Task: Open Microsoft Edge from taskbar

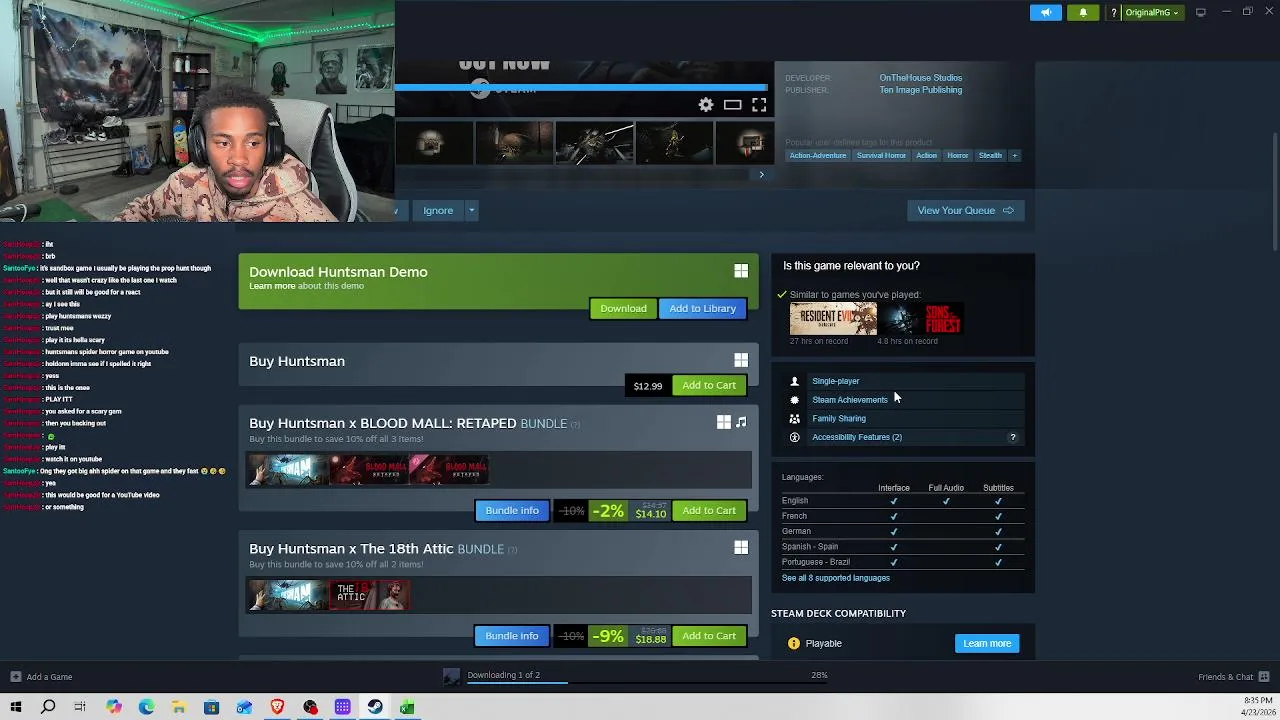Action: tap(146, 708)
